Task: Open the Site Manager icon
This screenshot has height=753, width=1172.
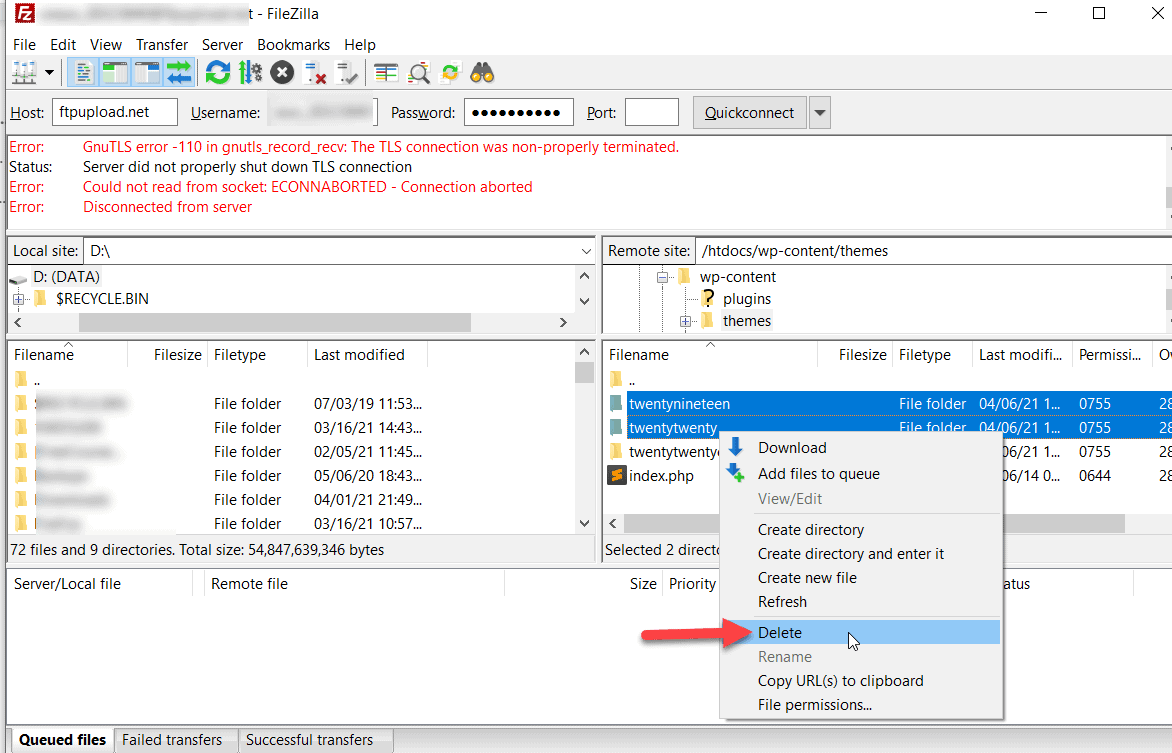Action: pyautogui.click(x=24, y=73)
